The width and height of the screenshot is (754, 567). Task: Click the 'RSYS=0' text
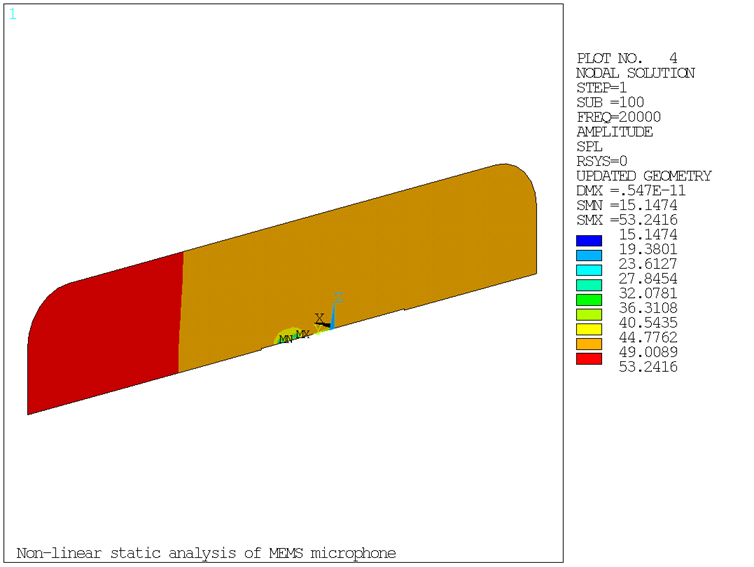[602, 161]
